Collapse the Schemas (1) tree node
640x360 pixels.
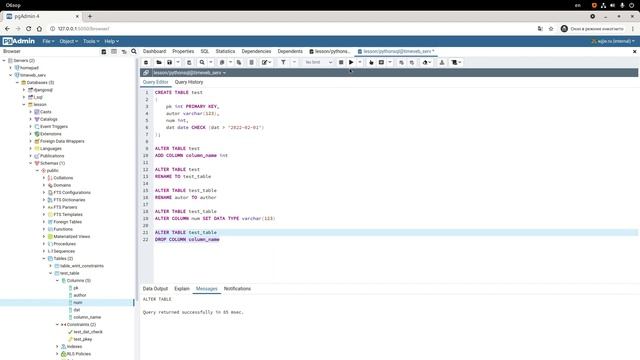point(31,163)
